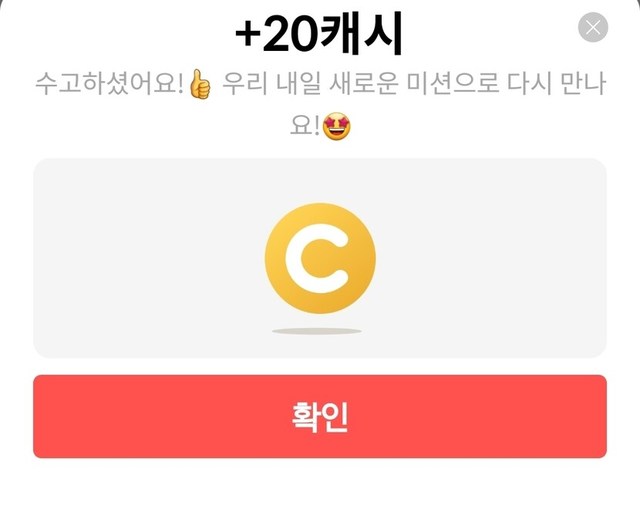Tap the star-eyed smiley emoji
The width and height of the screenshot is (640, 508).
336,127
